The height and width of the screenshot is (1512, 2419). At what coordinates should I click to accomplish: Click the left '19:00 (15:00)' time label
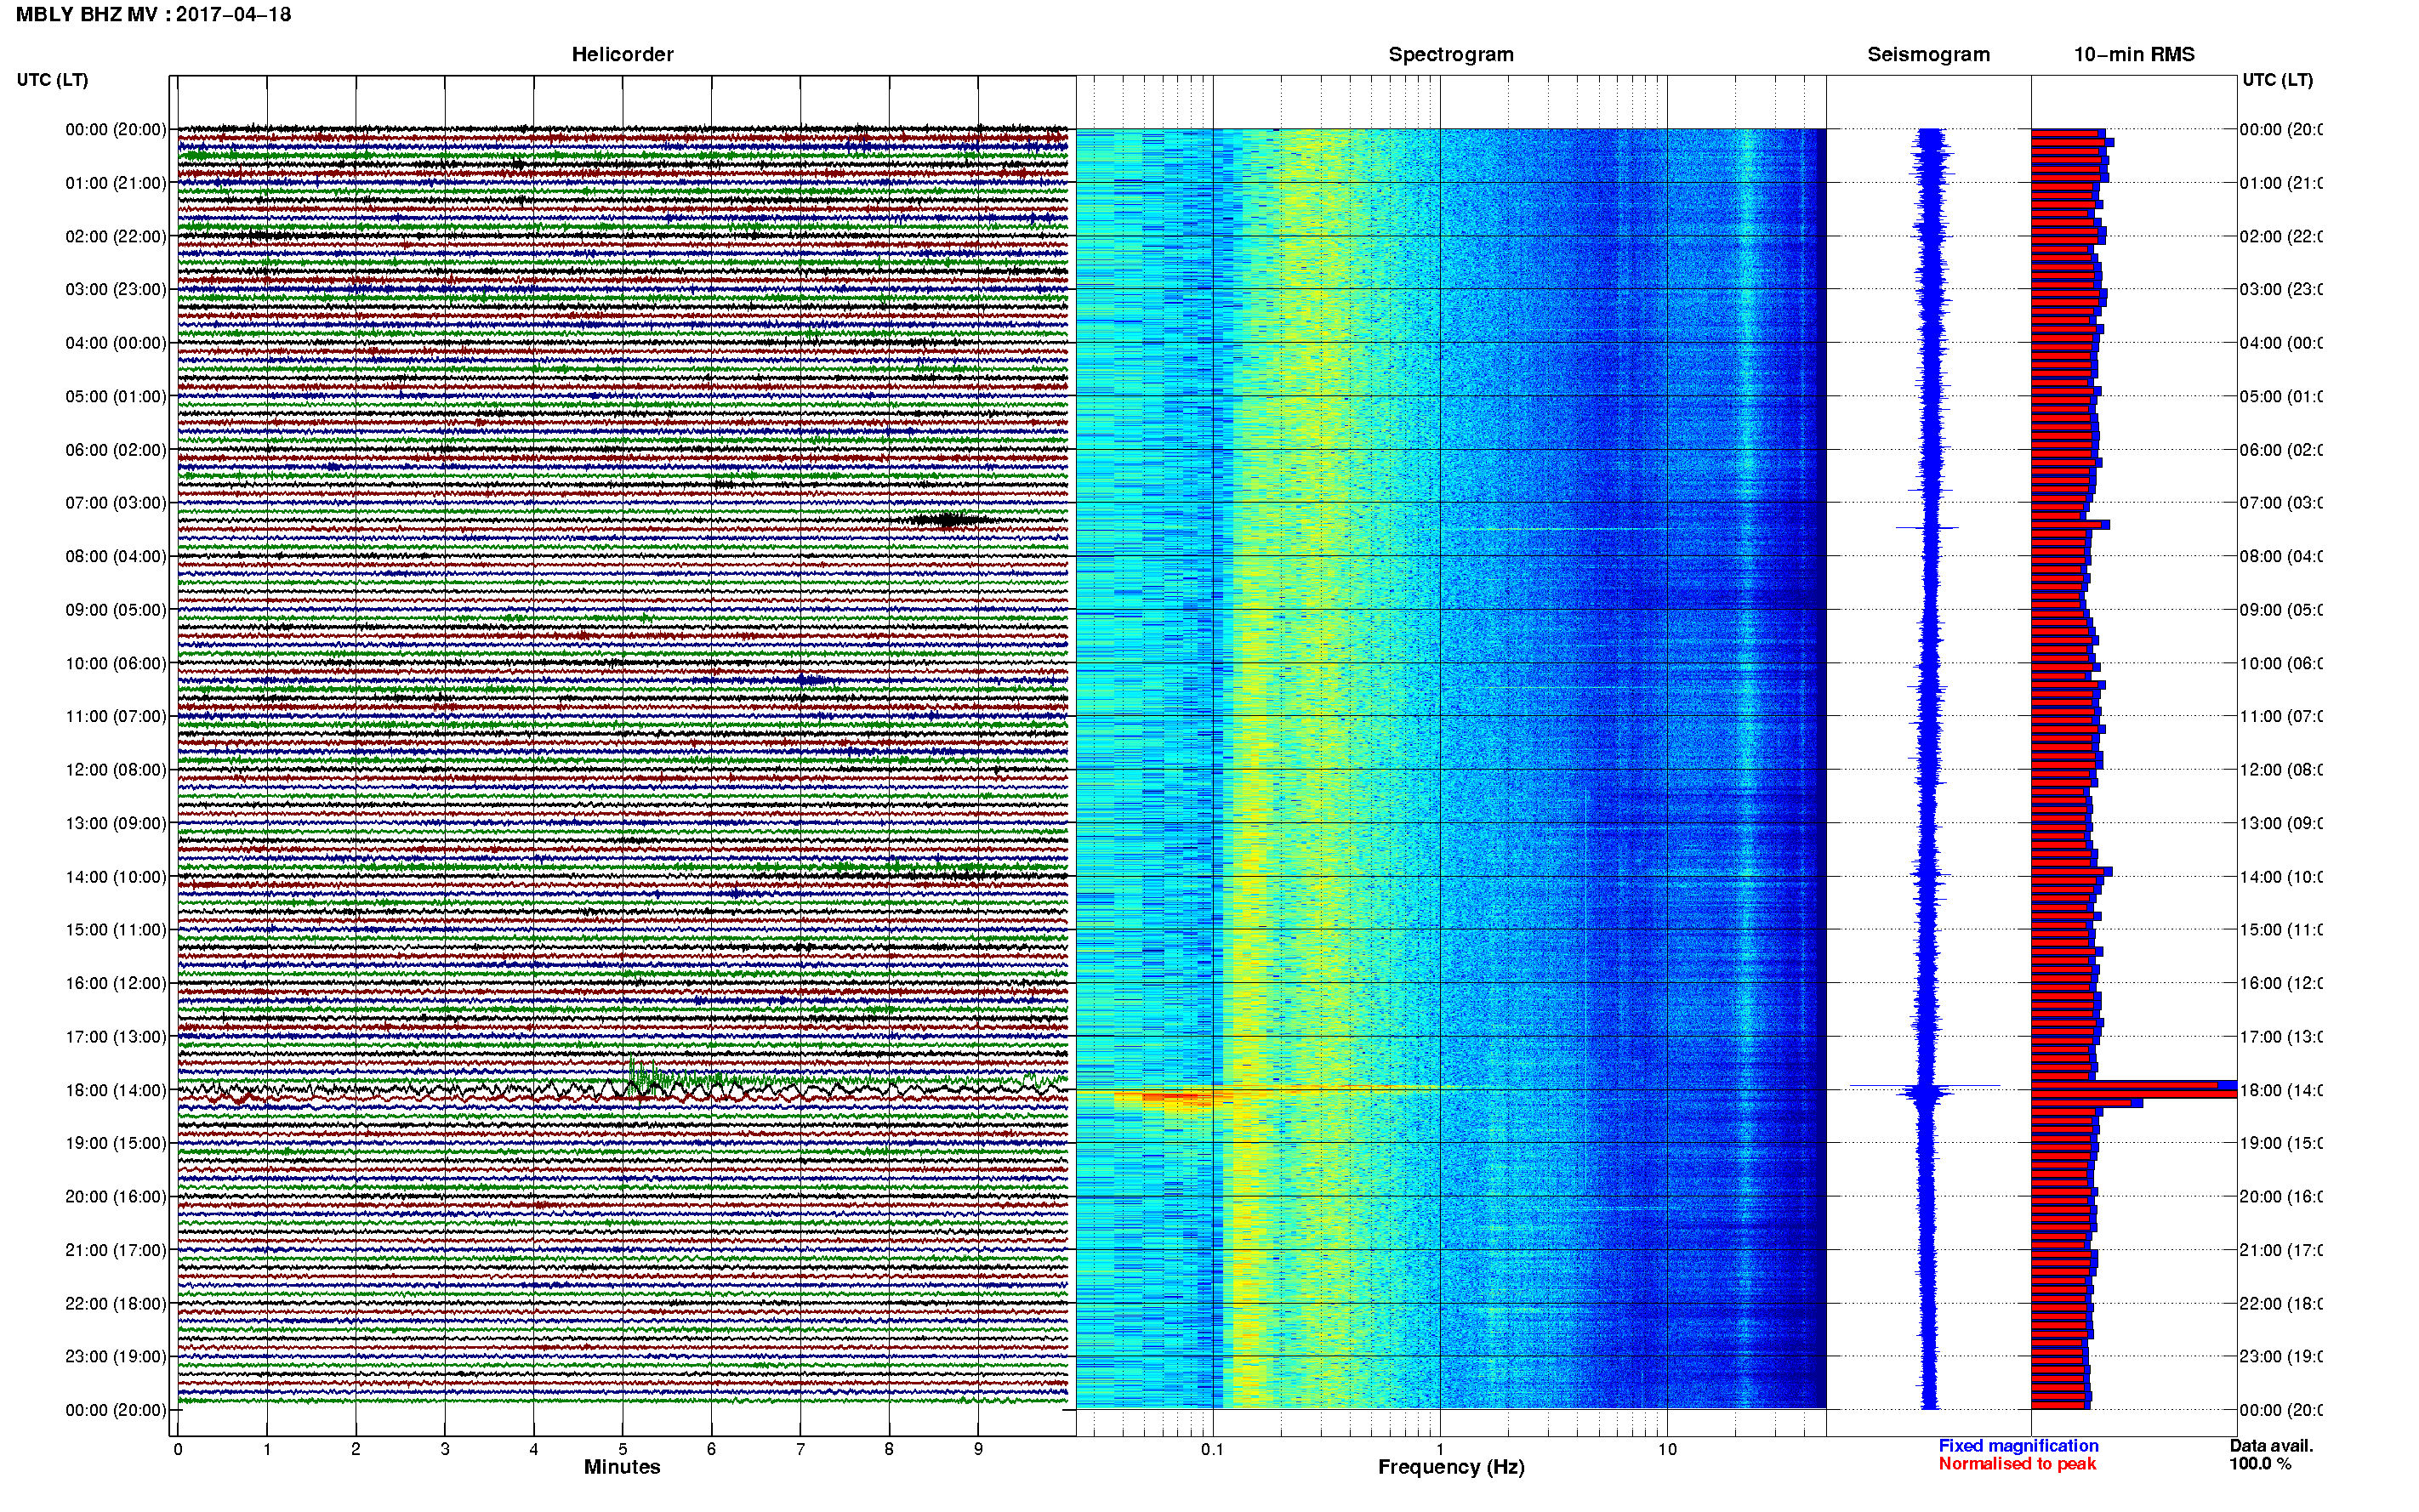116,1143
